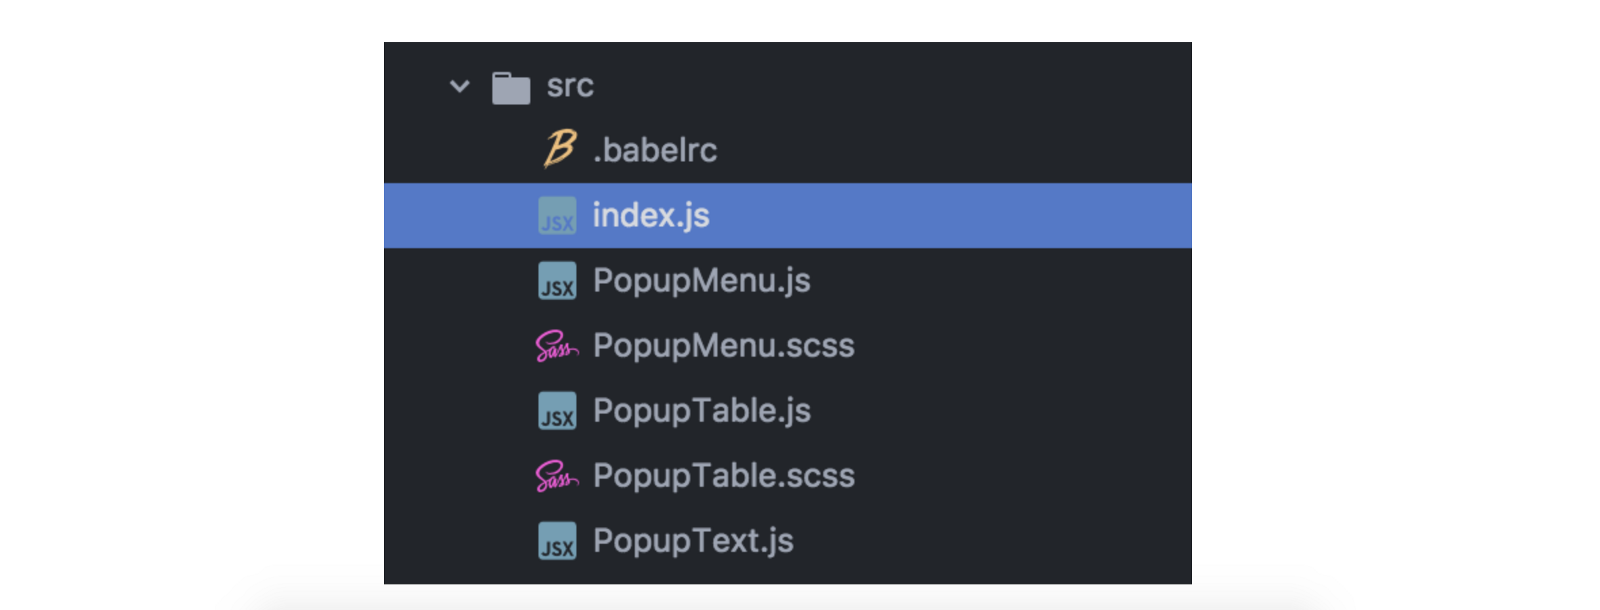Select the PopupText.js file name

click(693, 540)
